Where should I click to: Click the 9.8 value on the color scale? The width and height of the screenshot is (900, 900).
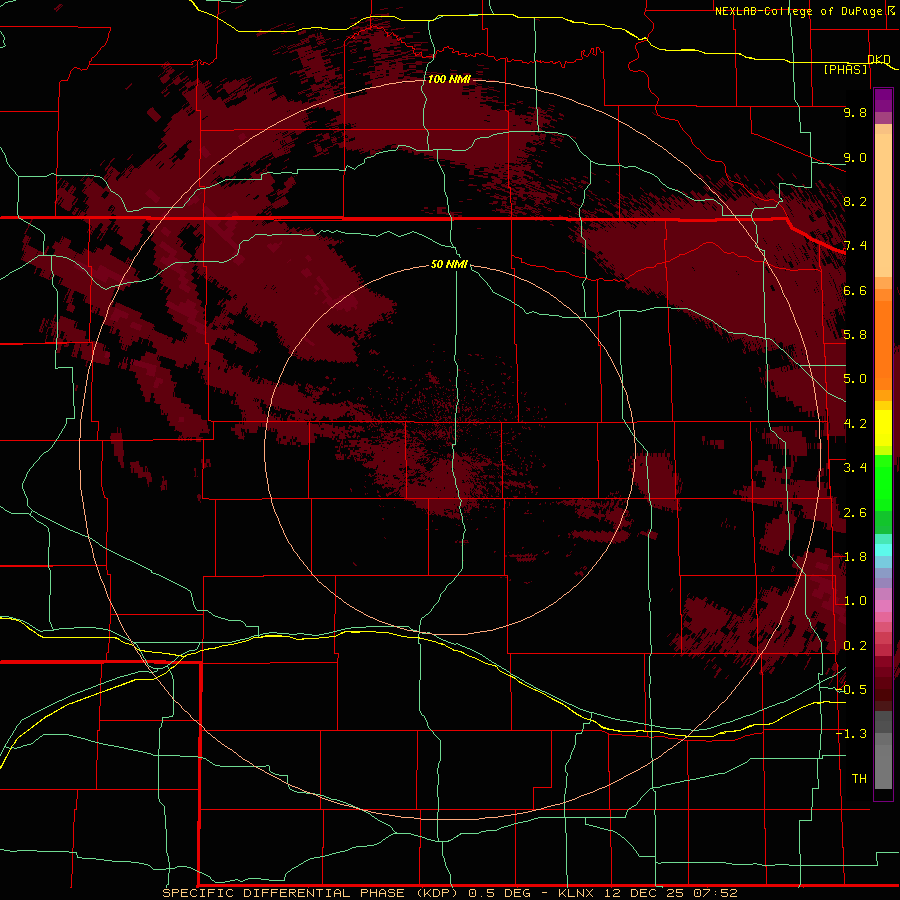point(855,112)
